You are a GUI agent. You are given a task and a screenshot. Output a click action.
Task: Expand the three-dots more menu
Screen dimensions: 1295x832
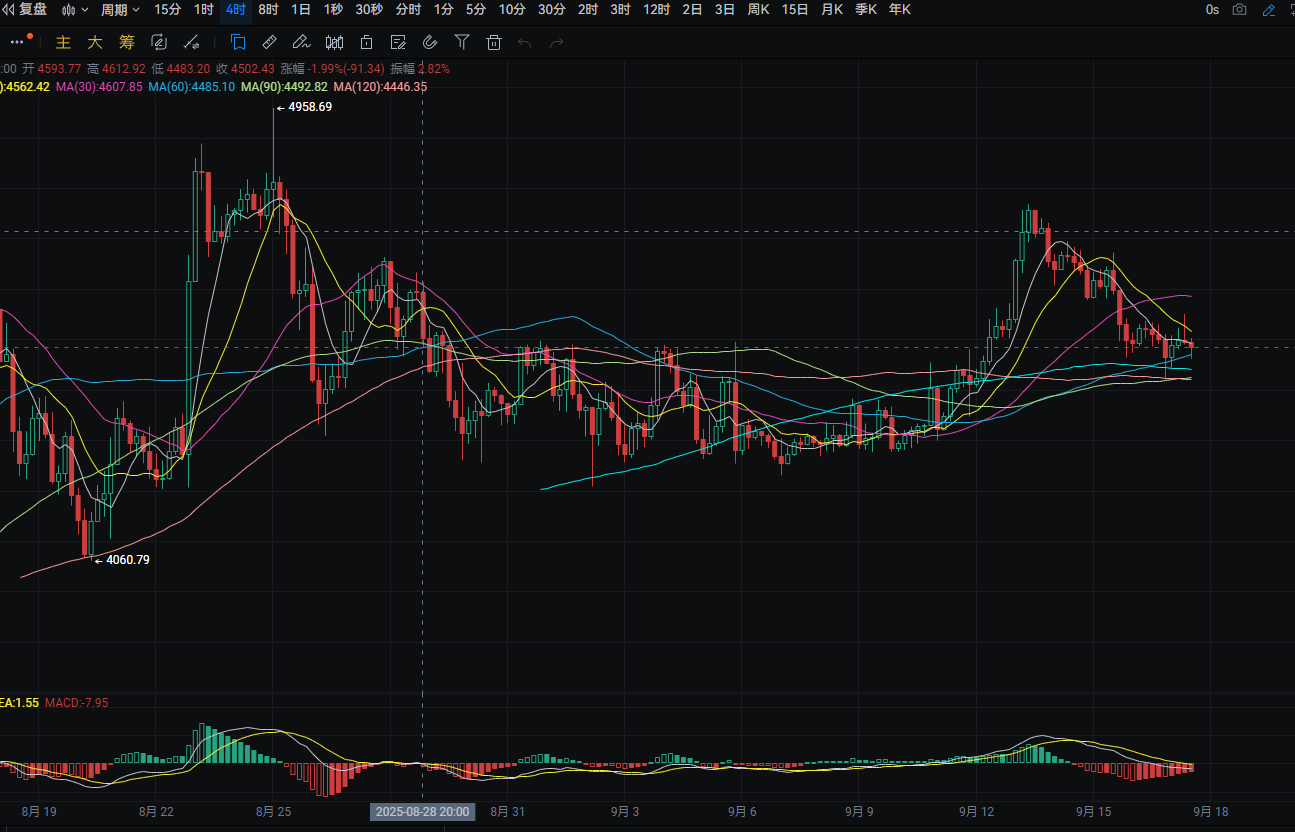[x=15, y=42]
